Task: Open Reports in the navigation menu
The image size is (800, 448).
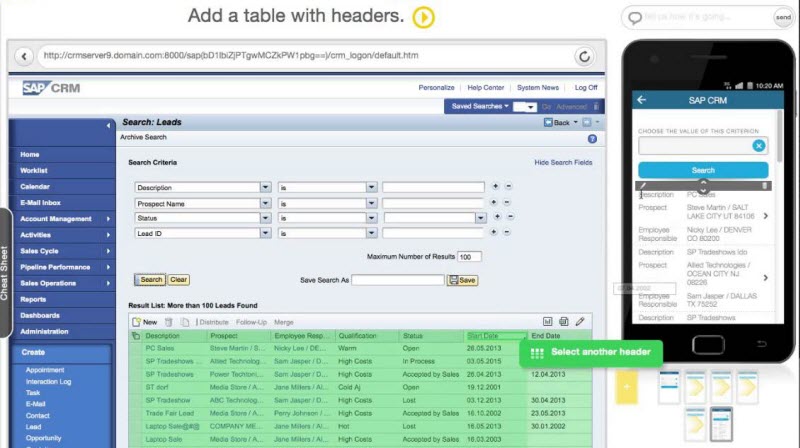Action: coord(33,300)
